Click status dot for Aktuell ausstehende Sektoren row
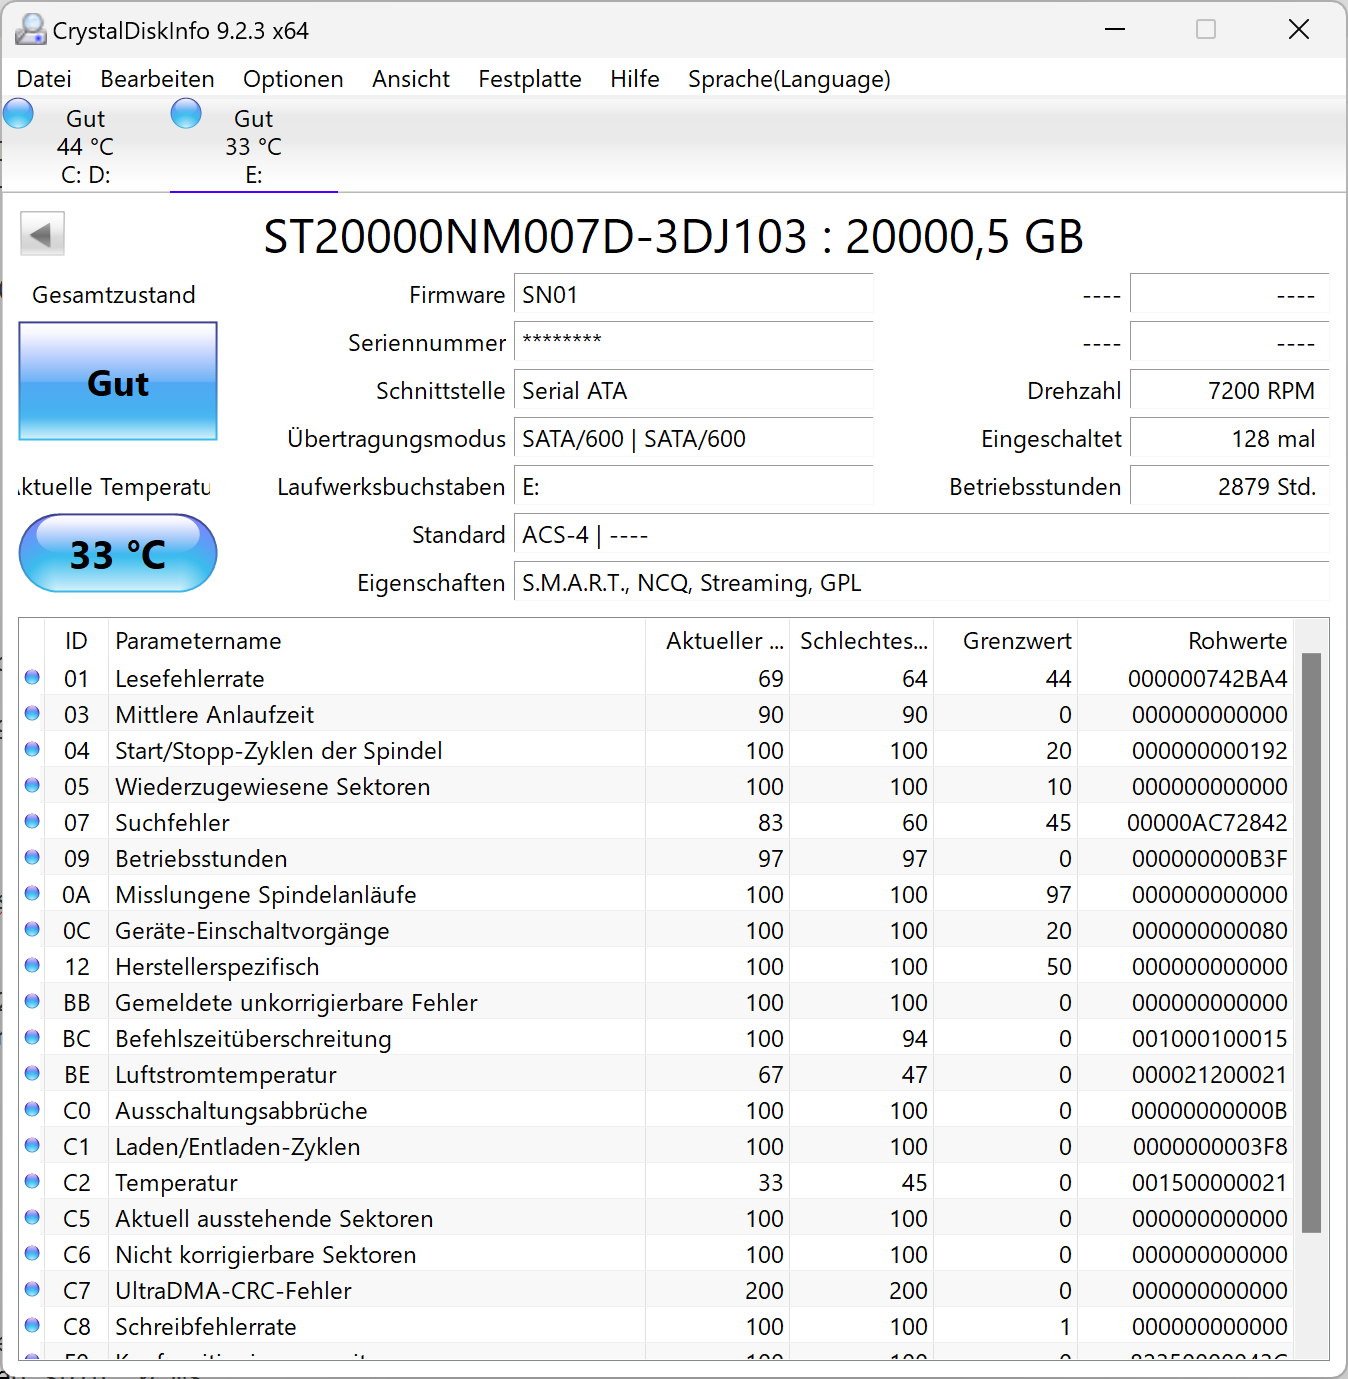This screenshot has height=1379, width=1348. pos(32,1218)
